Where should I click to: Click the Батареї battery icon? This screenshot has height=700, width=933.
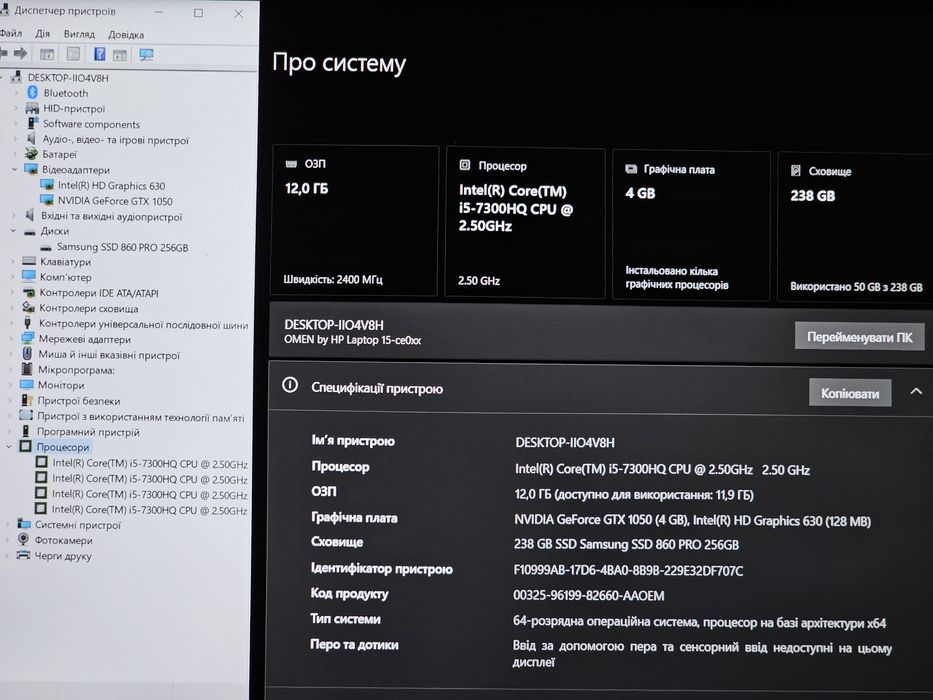31,154
